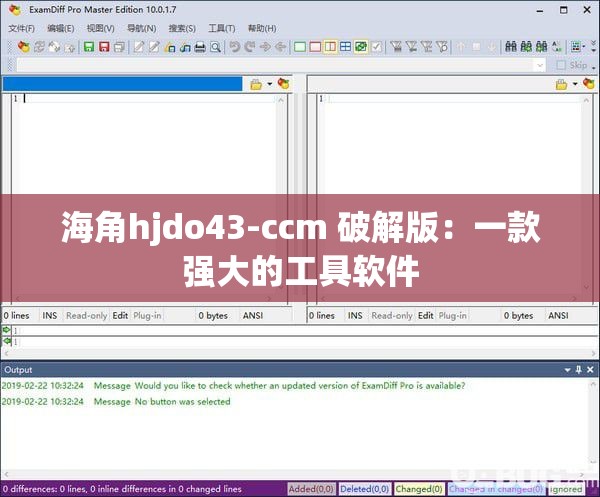Screen dimensions: 600x497
Task: Click the Undo arrow icon
Action: (x=235, y=47)
